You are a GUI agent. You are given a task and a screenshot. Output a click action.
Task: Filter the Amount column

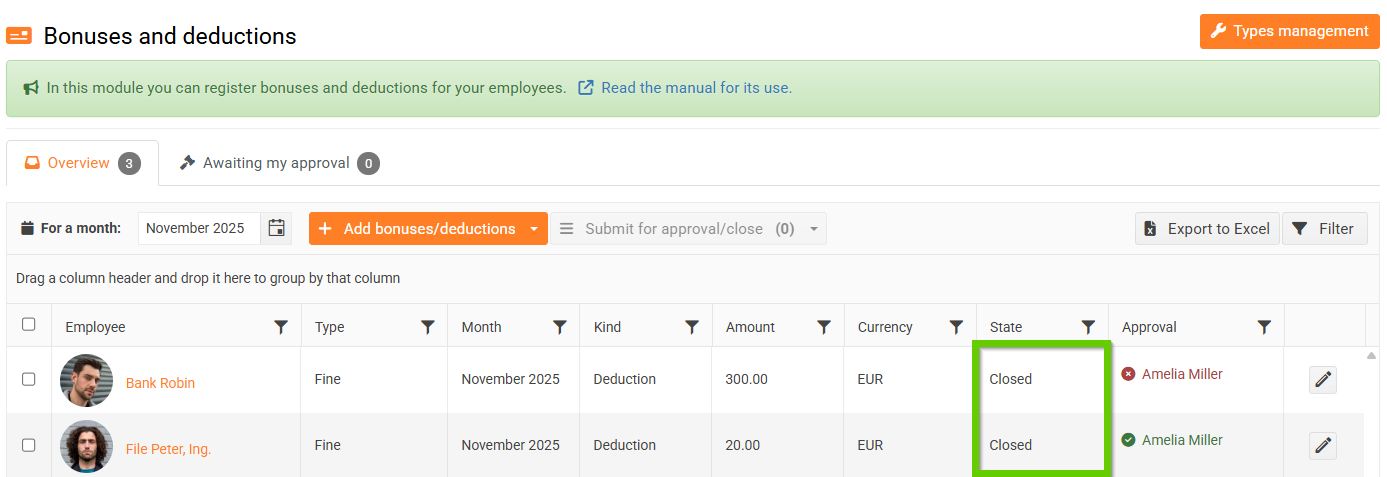824,327
